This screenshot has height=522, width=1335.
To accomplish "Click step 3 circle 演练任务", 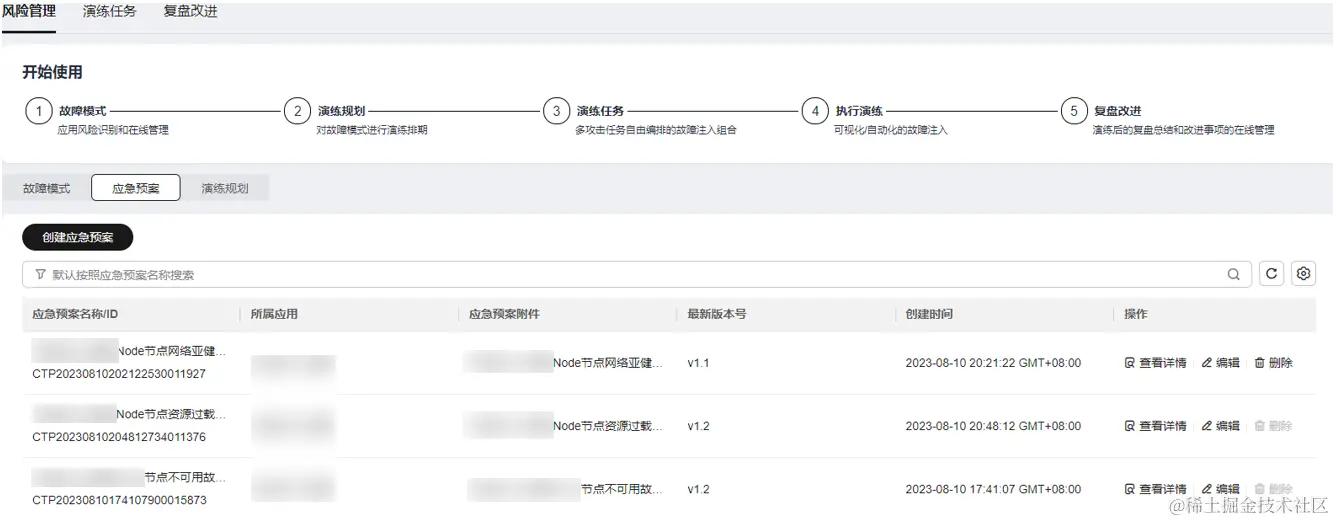I will tap(556, 111).
